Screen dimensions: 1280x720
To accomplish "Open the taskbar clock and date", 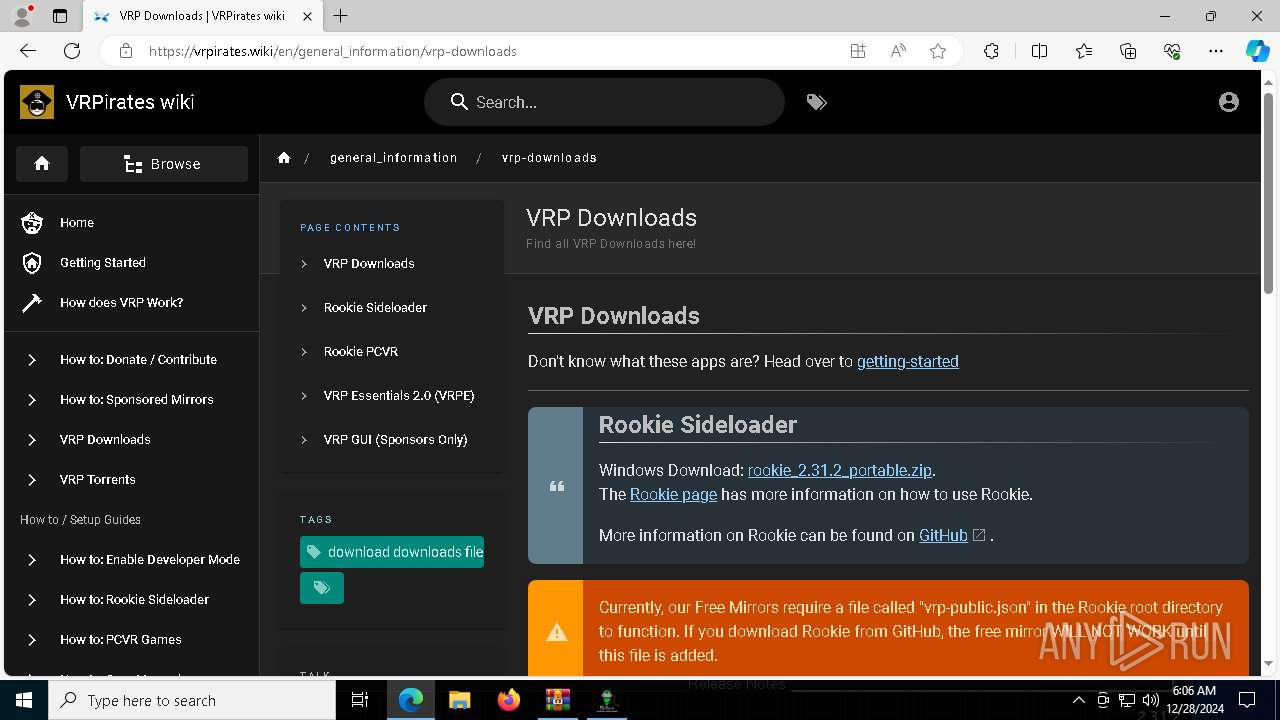I will pos(1194,699).
